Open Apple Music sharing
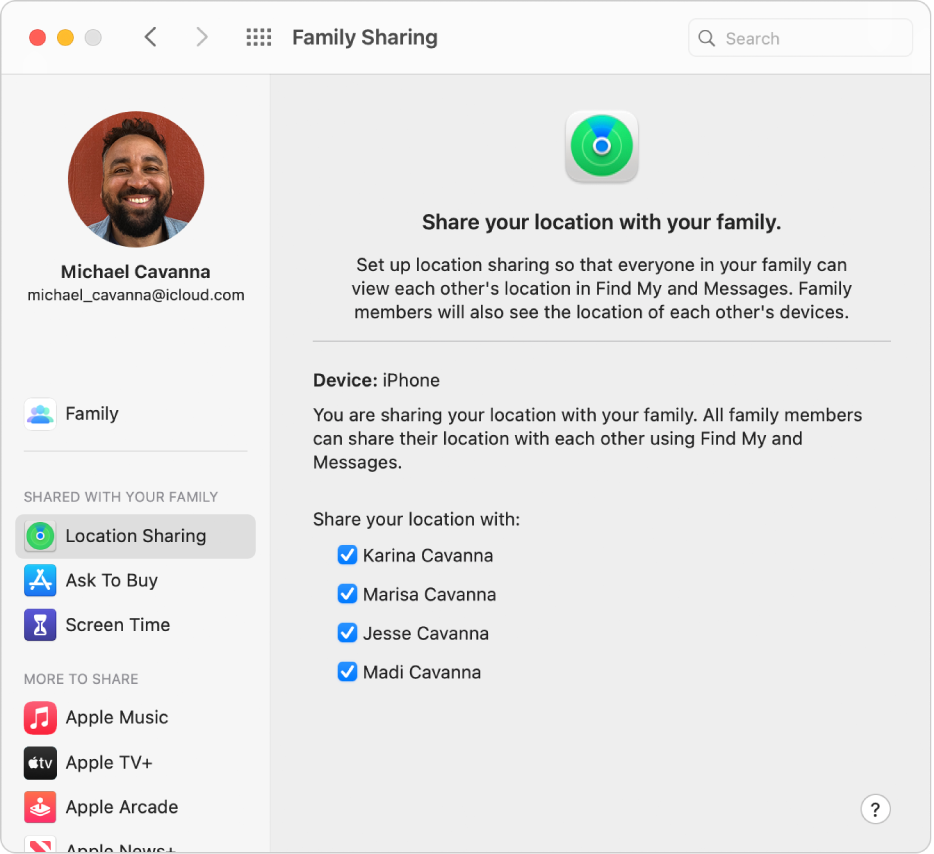The width and height of the screenshot is (934, 854). point(136,718)
